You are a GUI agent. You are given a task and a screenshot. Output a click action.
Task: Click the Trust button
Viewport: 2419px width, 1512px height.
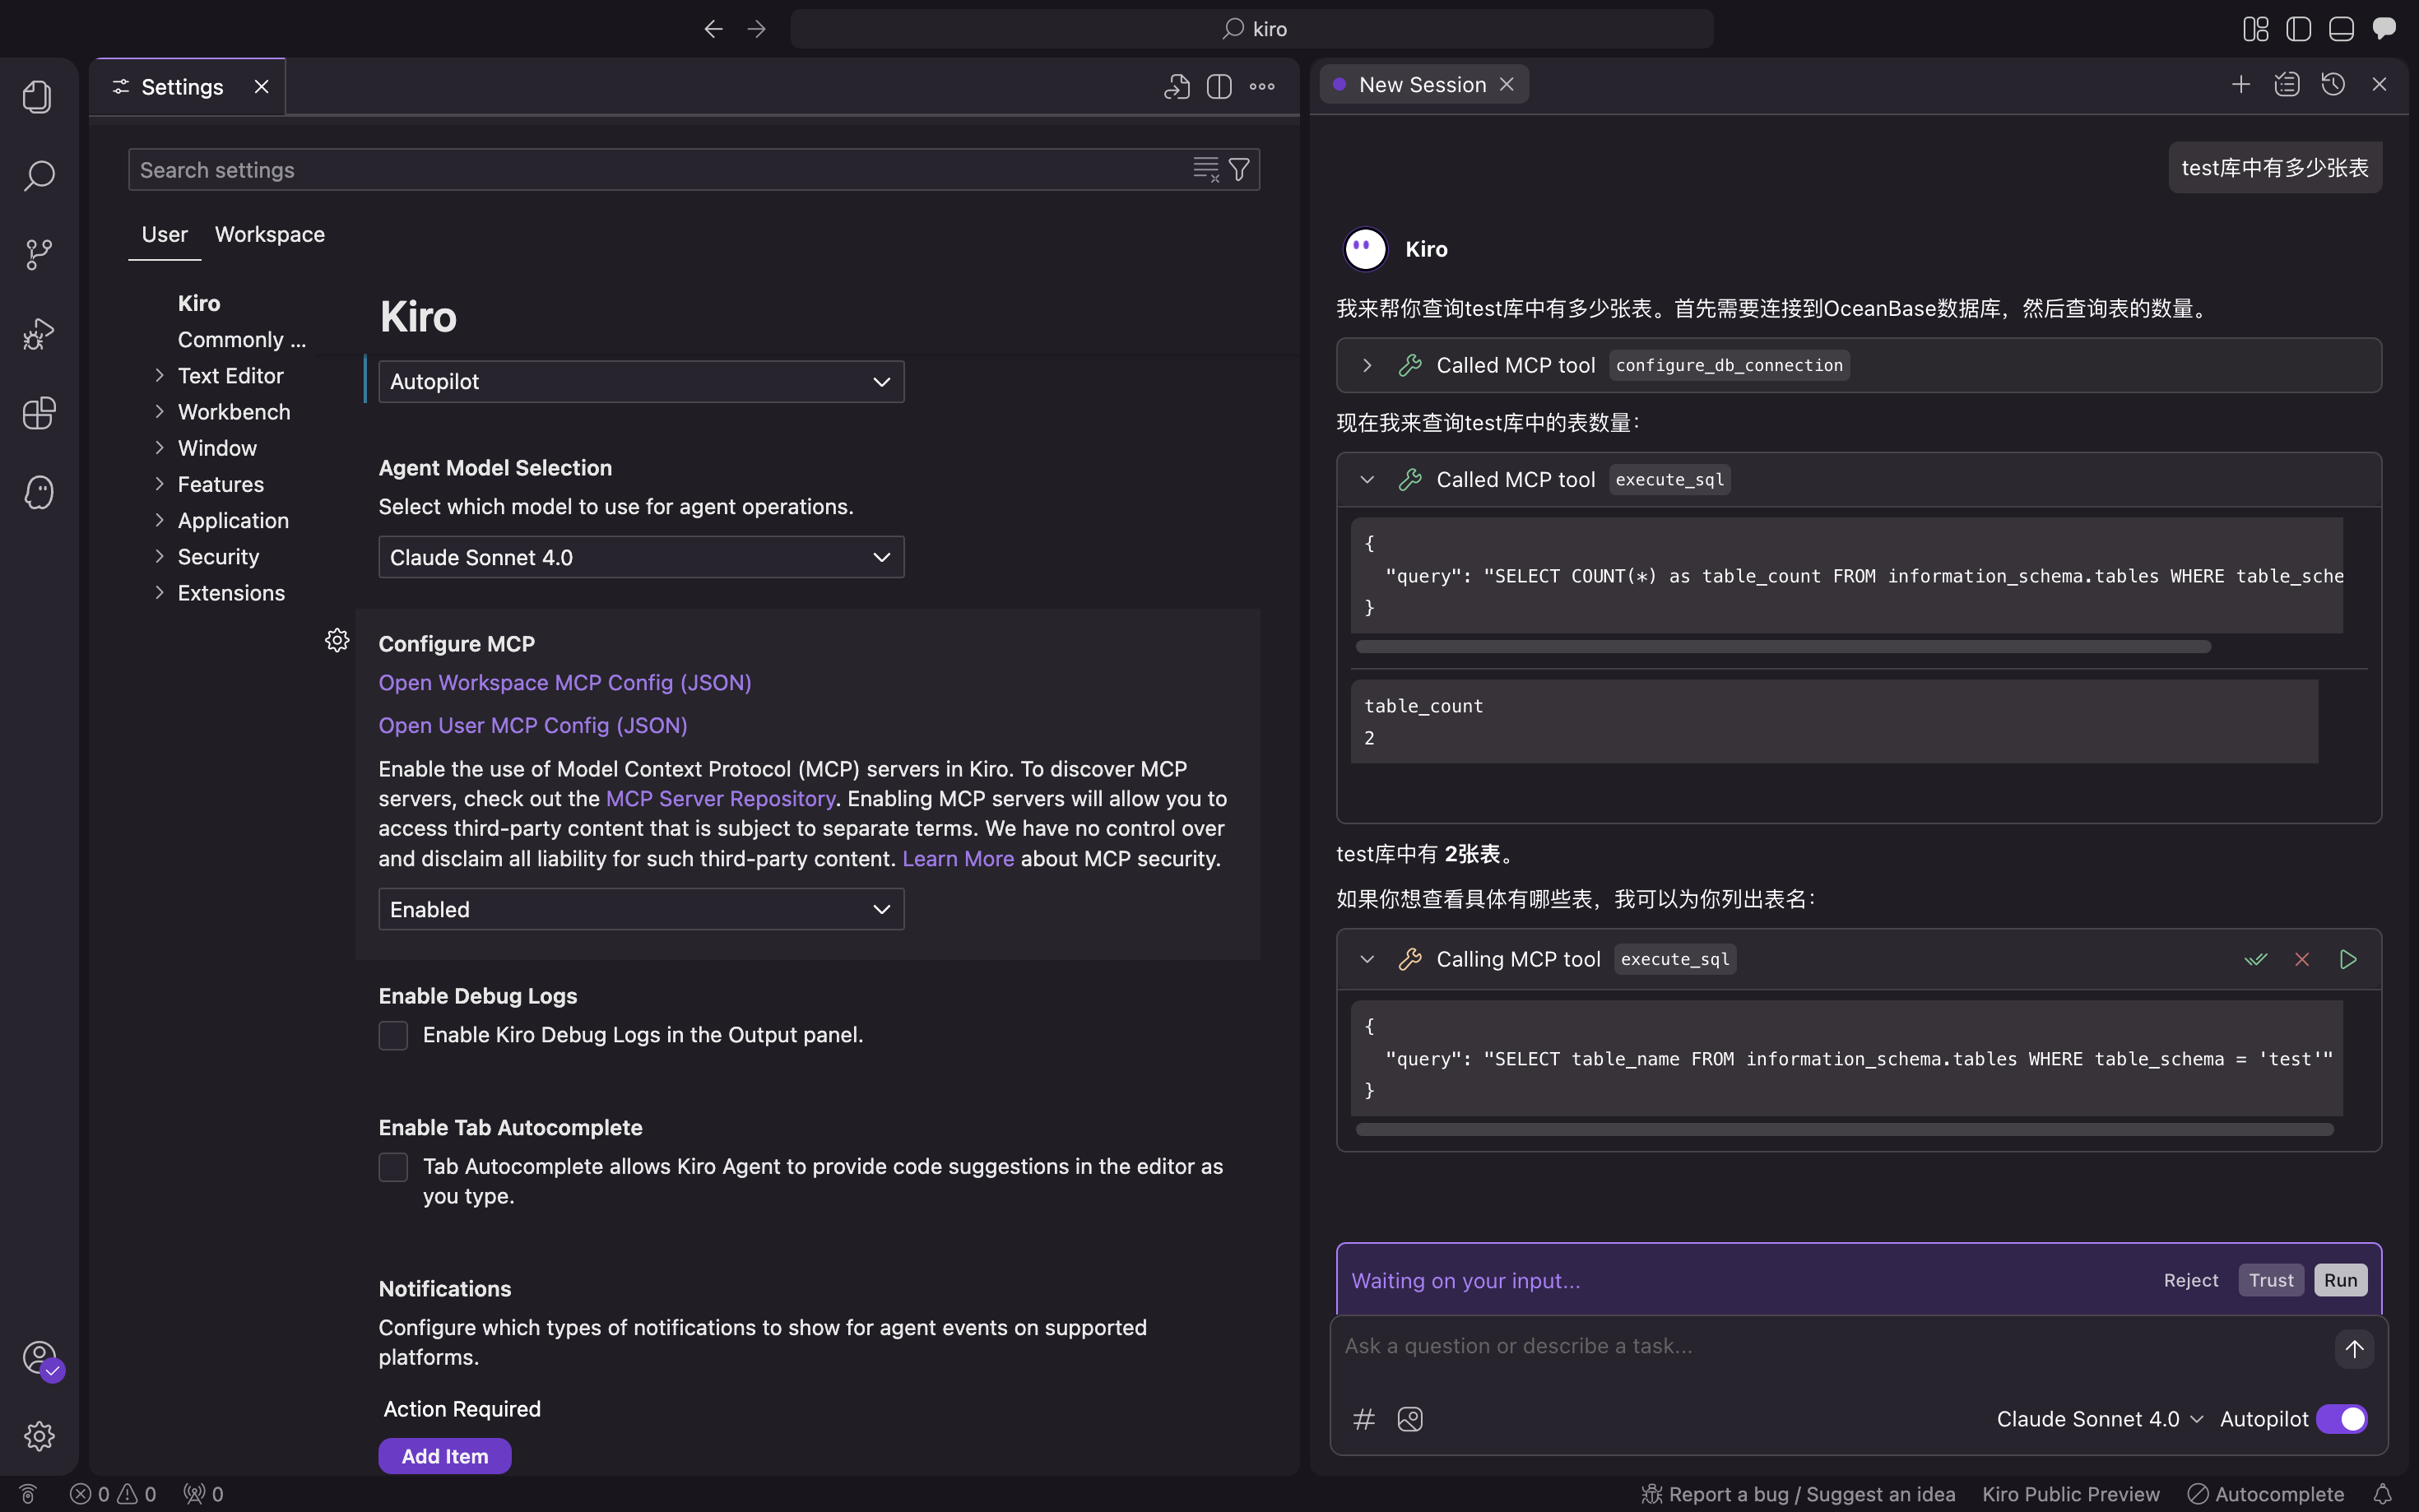click(2271, 1280)
